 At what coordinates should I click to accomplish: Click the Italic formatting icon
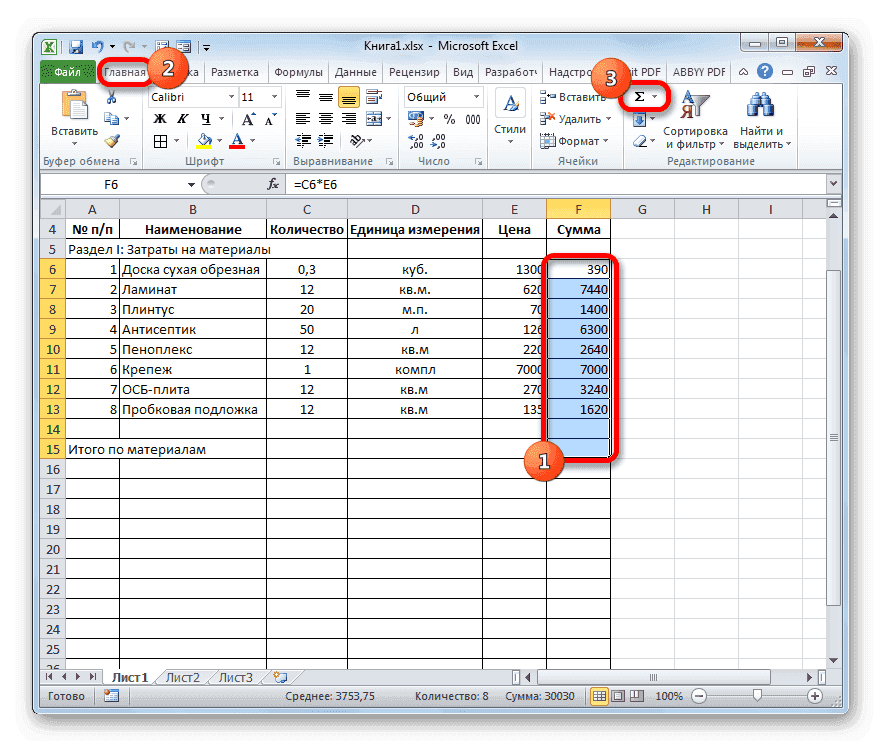pos(183,120)
